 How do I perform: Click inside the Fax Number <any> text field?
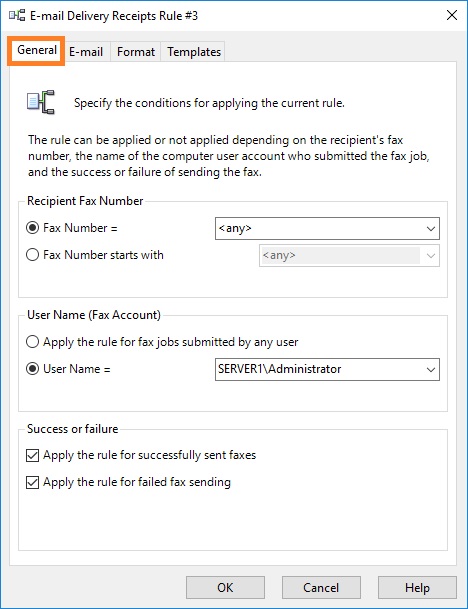(x=318, y=228)
